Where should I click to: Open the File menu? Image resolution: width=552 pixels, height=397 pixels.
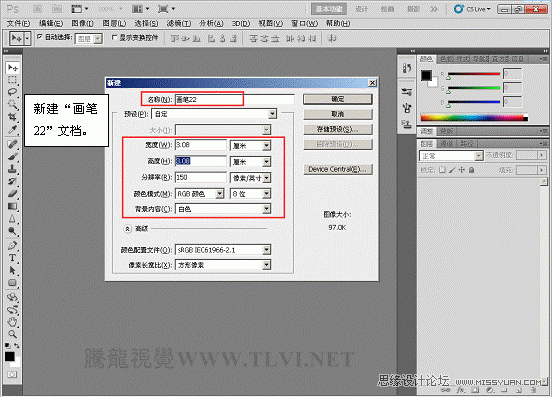click(18, 23)
